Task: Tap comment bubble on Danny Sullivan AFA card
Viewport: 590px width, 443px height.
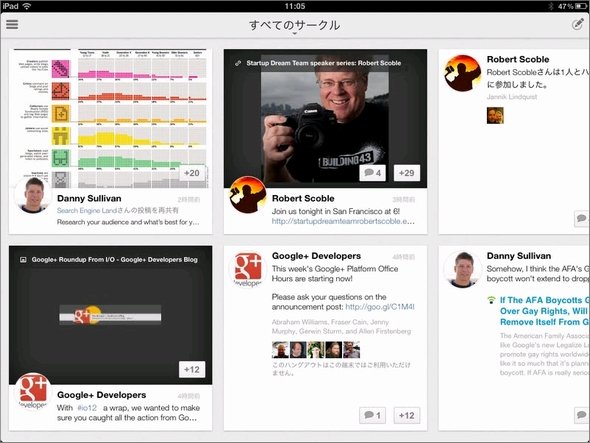Action: (x=582, y=415)
